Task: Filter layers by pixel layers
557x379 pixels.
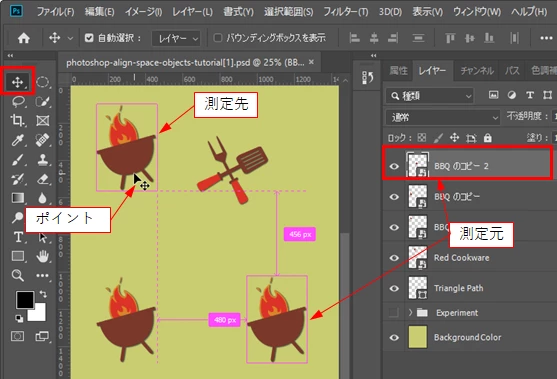Action: [x=493, y=95]
